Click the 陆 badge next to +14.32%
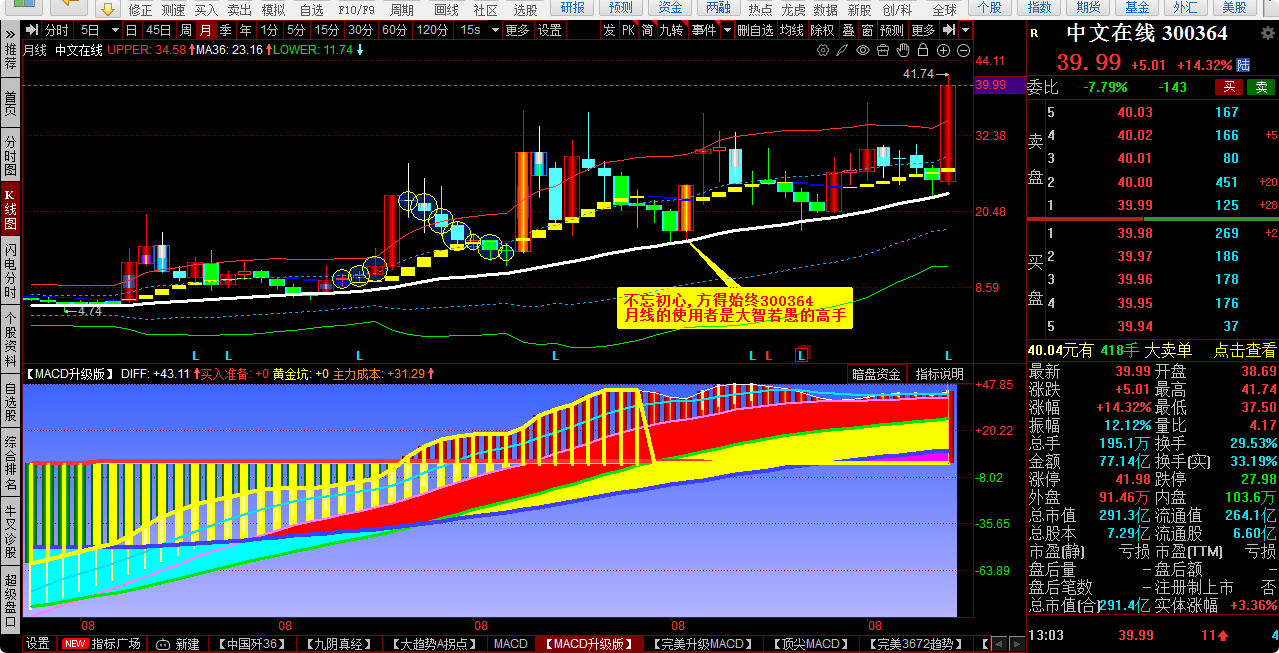1279x653 pixels. [1243, 65]
